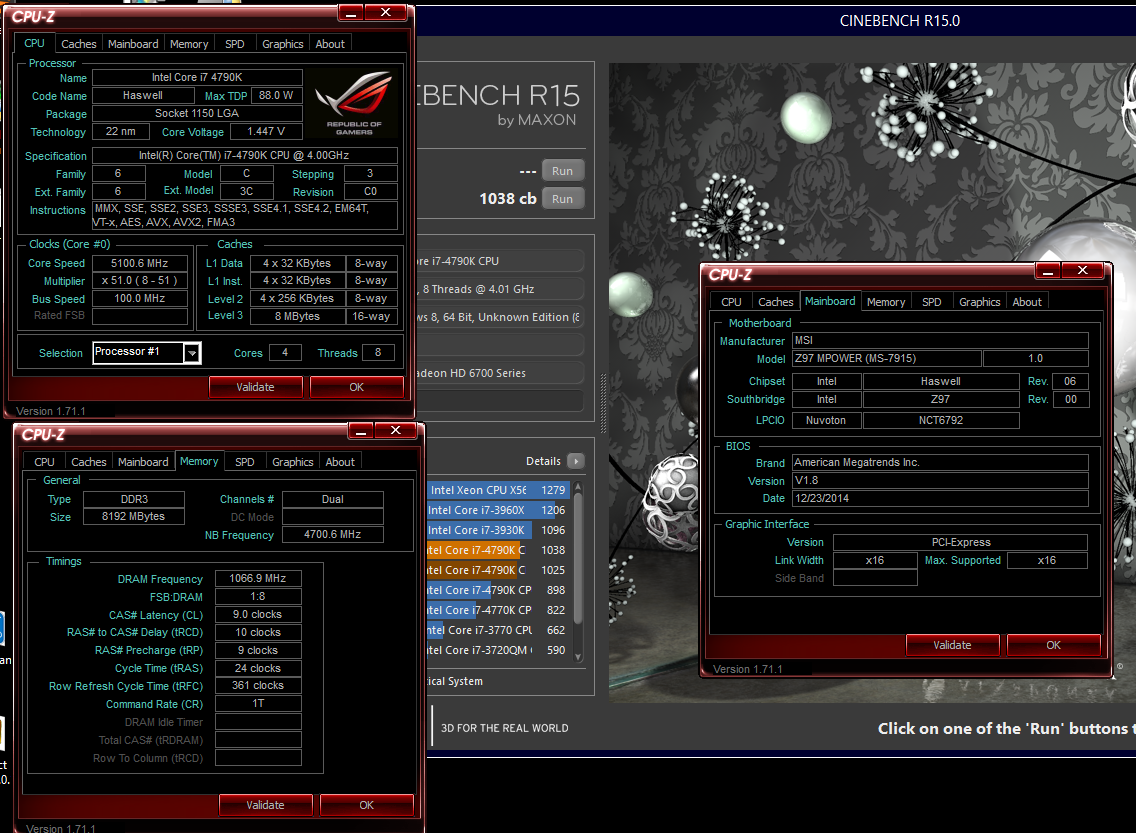Select i7-4790K ranking row scoring 898
1136x833 pixels.
click(x=498, y=590)
